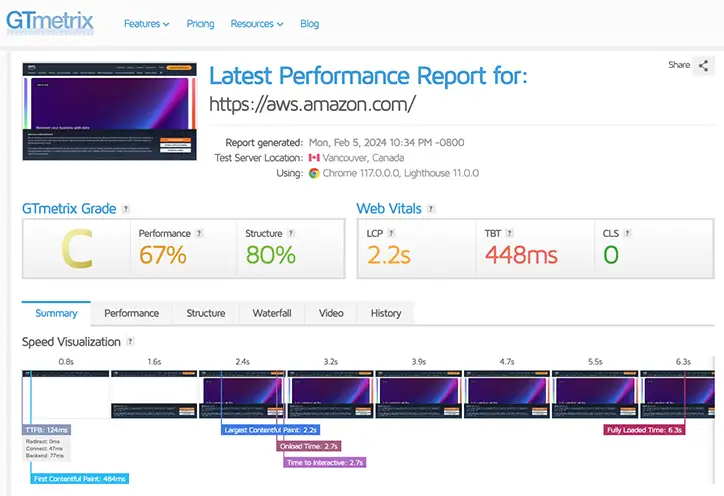Open help icon next to GTmetrix Grade
This screenshot has height=496, width=724.
point(126,209)
